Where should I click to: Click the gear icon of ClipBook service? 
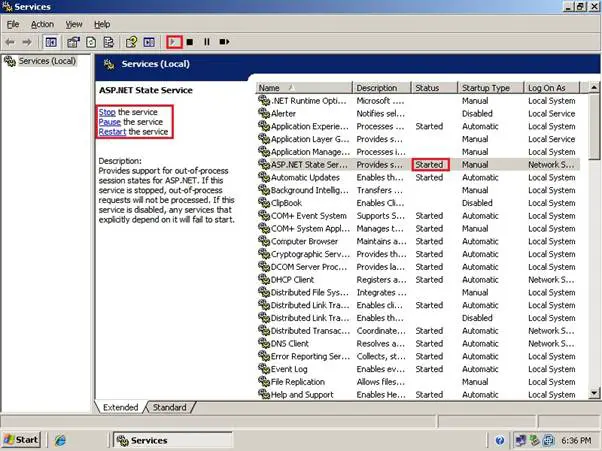[264, 203]
